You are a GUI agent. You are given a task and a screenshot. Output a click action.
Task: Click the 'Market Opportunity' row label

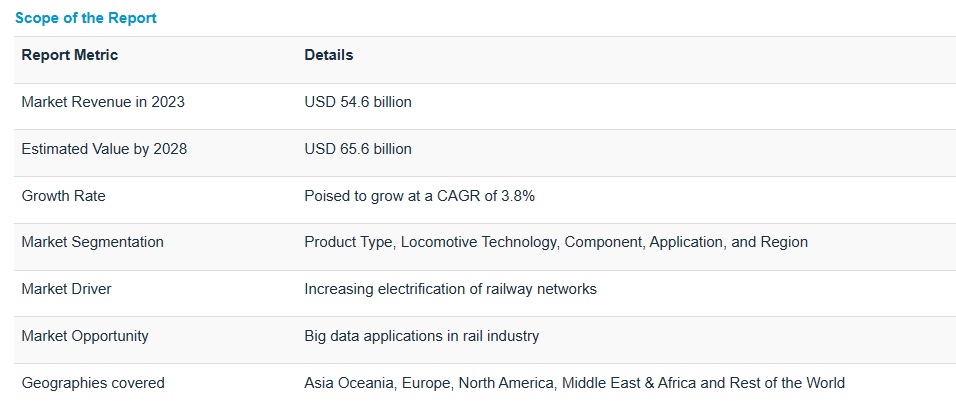point(85,336)
